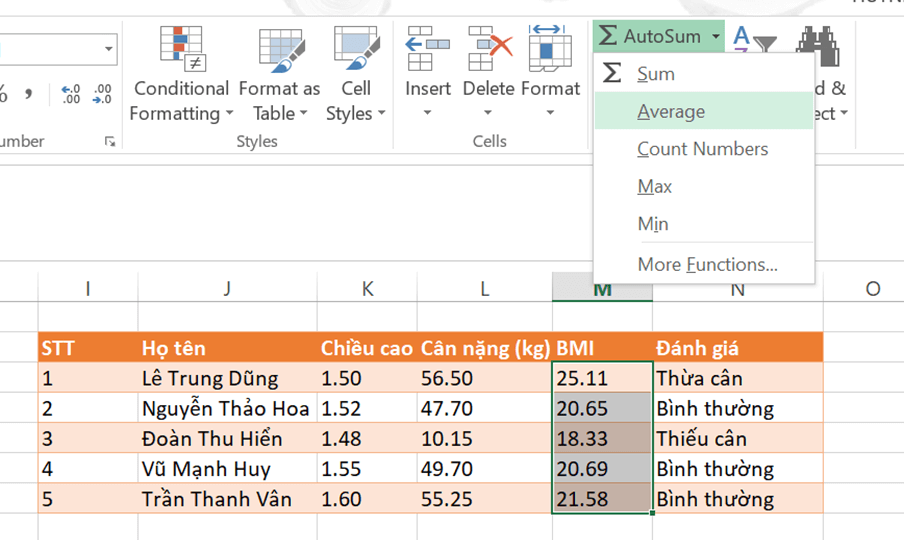The image size is (904, 540).
Task: Expand Insert dropdown arrow
Action: tap(427, 112)
